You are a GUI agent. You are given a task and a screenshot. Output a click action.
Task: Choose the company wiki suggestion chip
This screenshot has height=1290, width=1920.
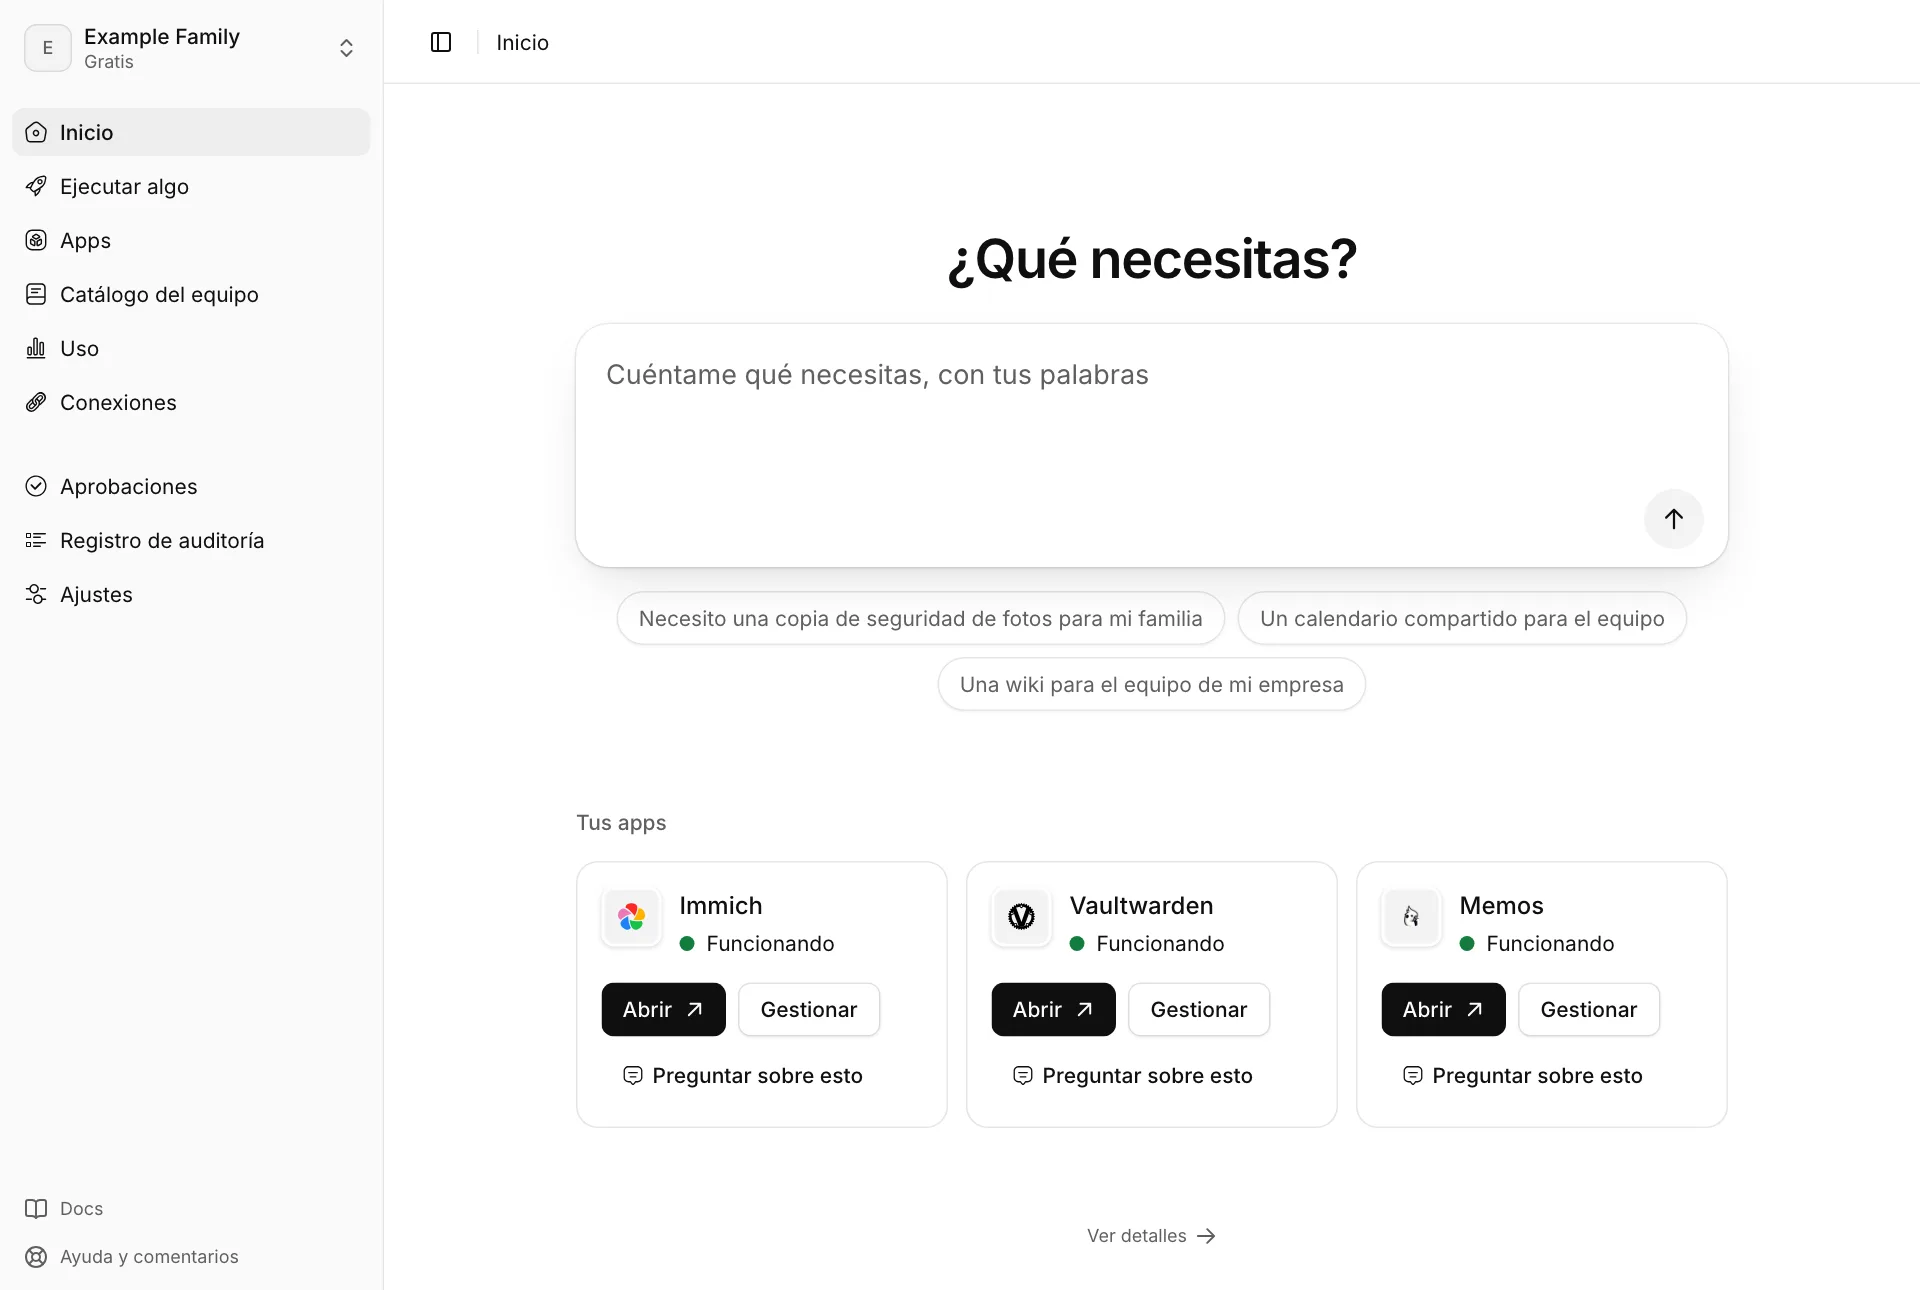coord(1151,684)
